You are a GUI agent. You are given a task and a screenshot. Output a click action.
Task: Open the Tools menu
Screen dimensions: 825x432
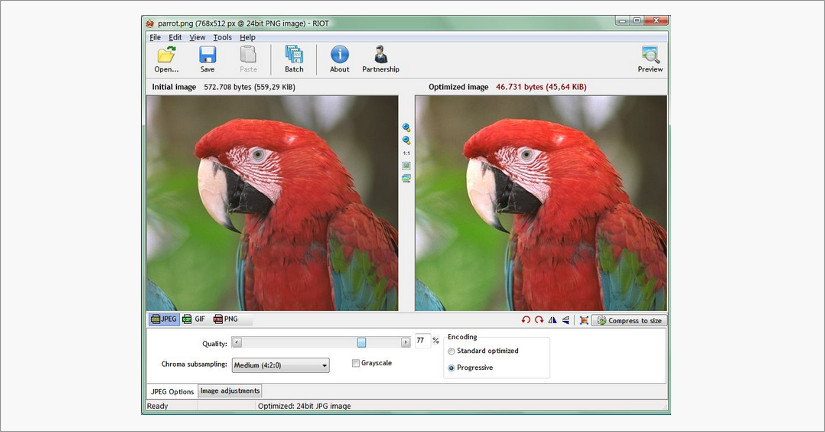tap(222, 37)
